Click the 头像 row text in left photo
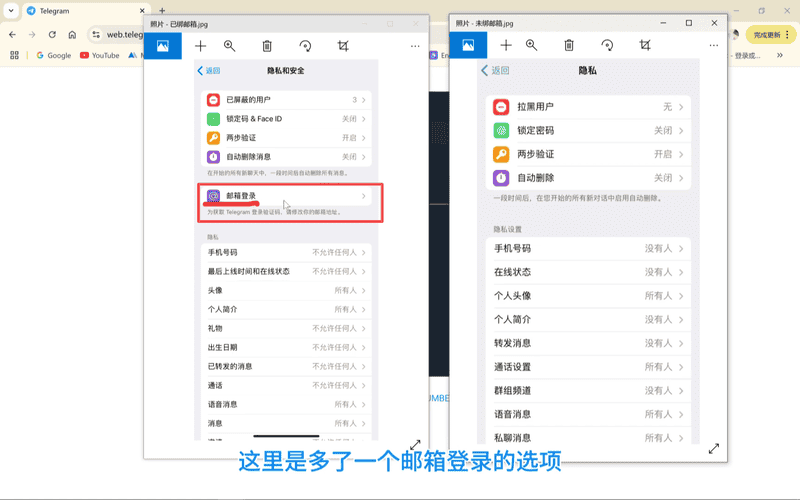This screenshot has width=800, height=500. 215,290
